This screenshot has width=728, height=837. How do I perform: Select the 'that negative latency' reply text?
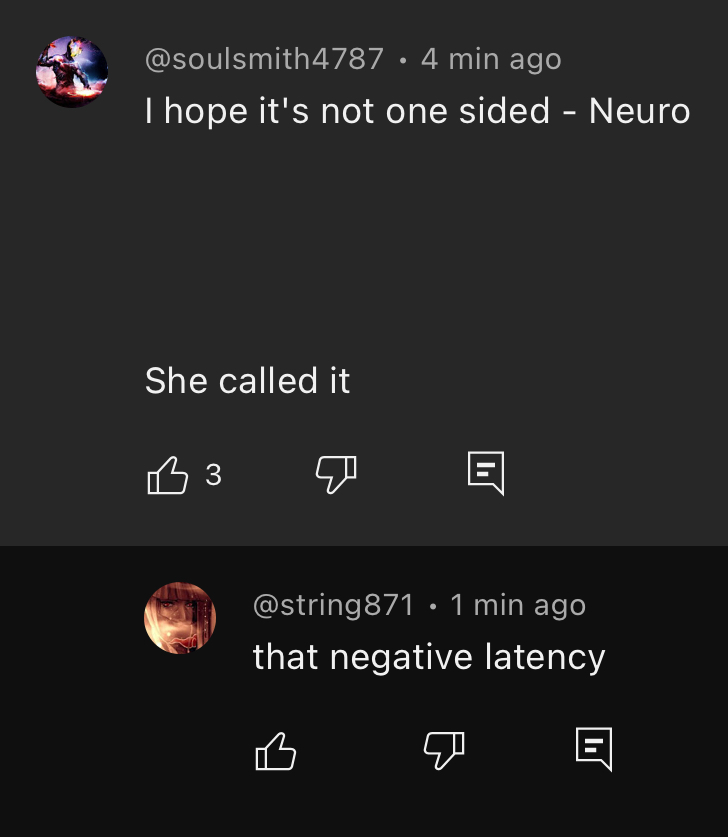coord(429,657)
